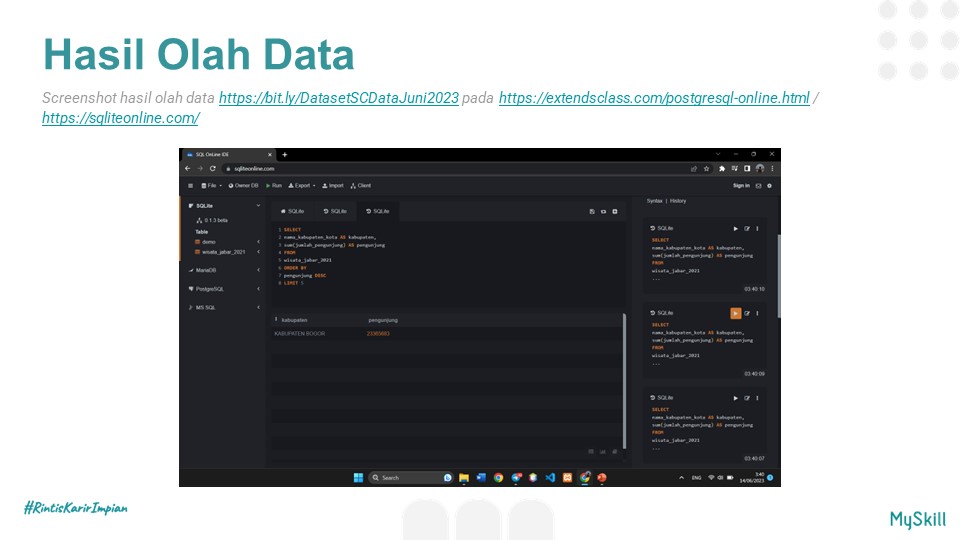Select the 23365683 value cell

[x=378, y=334]
